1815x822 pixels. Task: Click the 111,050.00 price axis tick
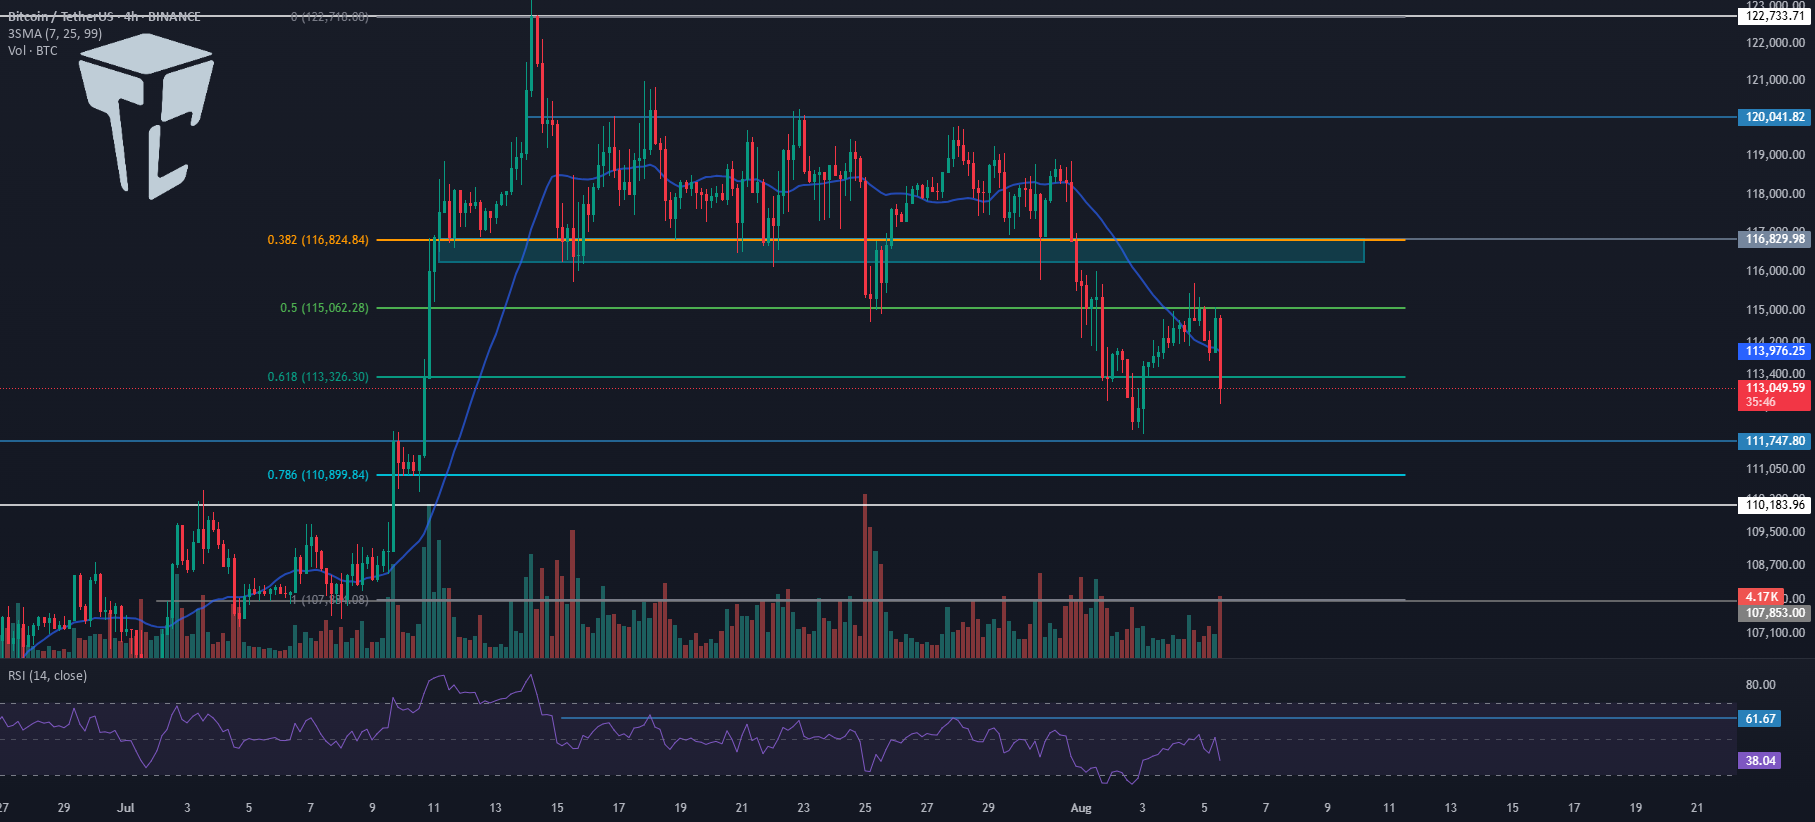pos(1775,469)
